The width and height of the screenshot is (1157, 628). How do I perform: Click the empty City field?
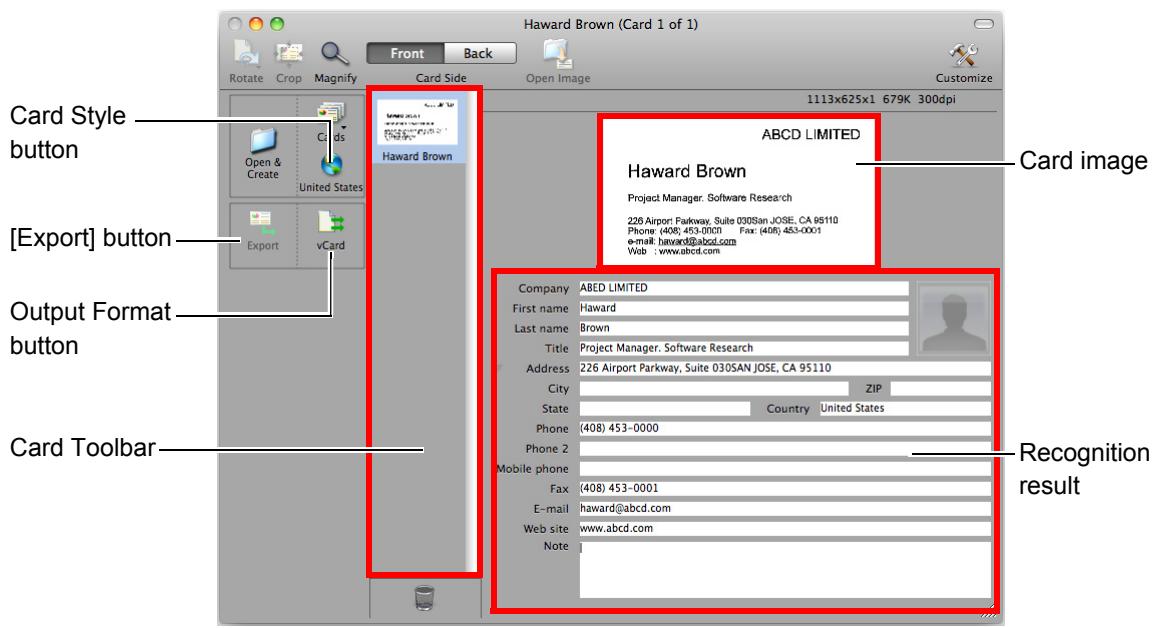(x=714, y=388)
